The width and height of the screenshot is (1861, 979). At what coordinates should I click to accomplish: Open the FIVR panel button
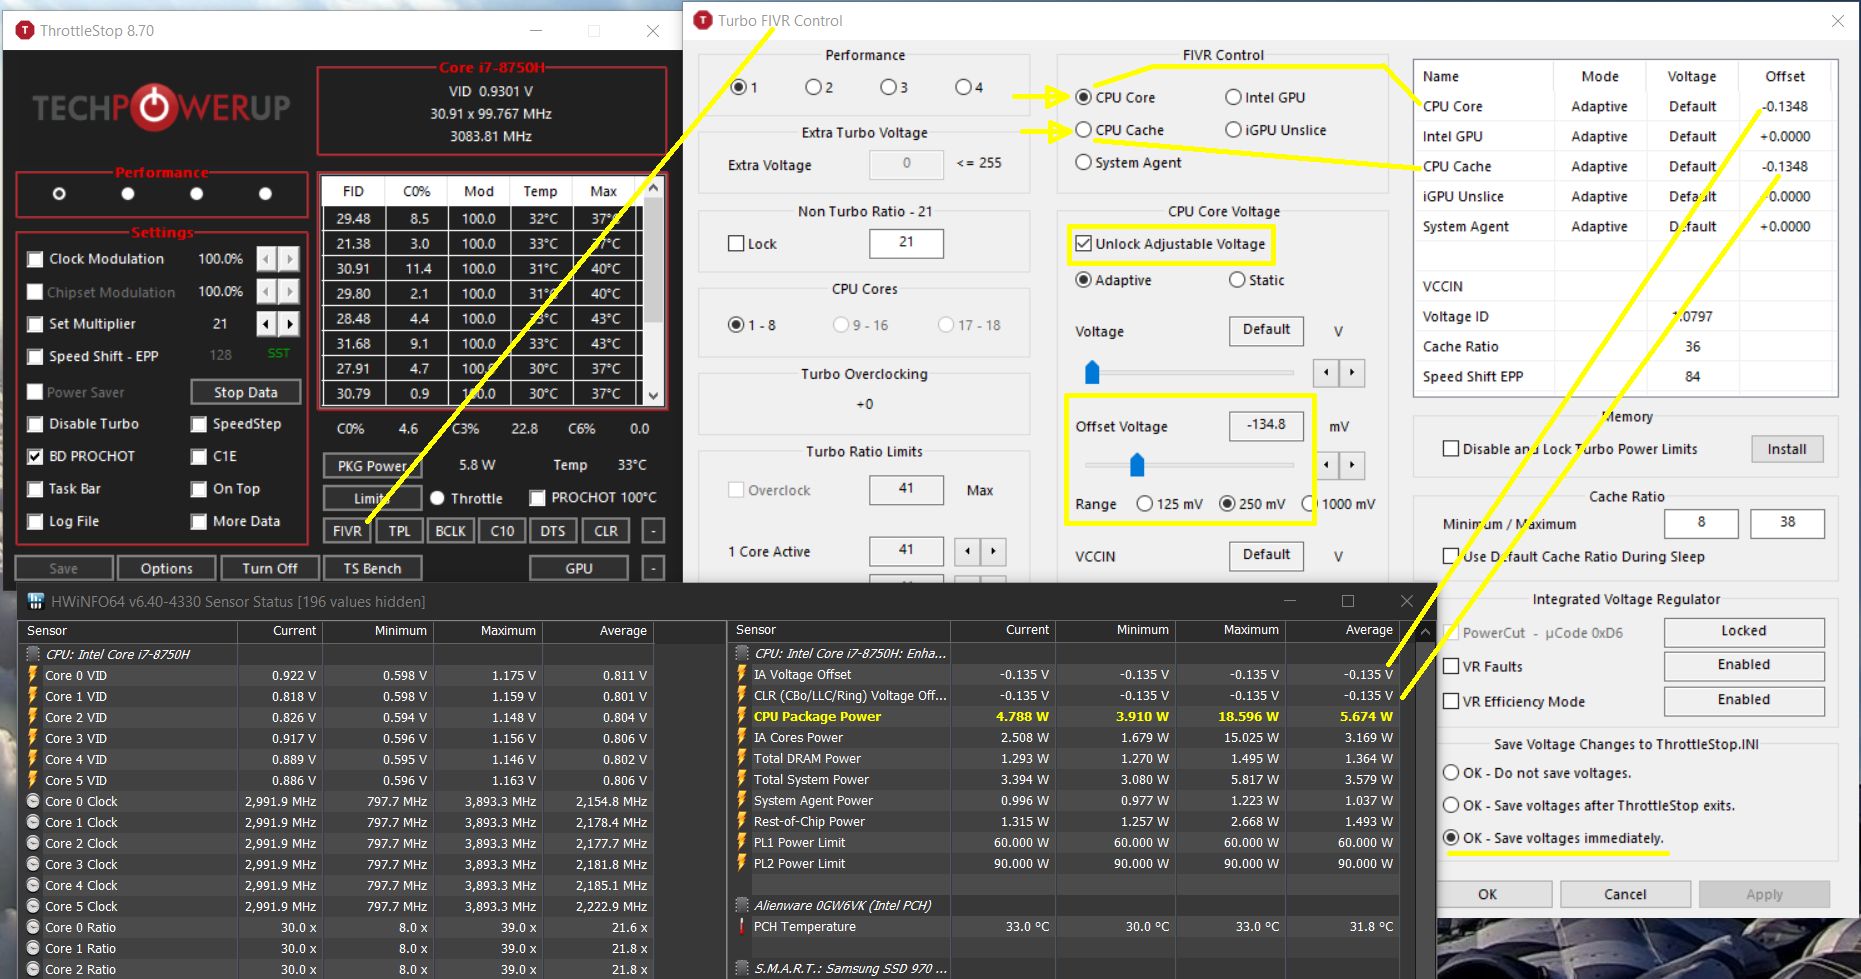(347, 531)
